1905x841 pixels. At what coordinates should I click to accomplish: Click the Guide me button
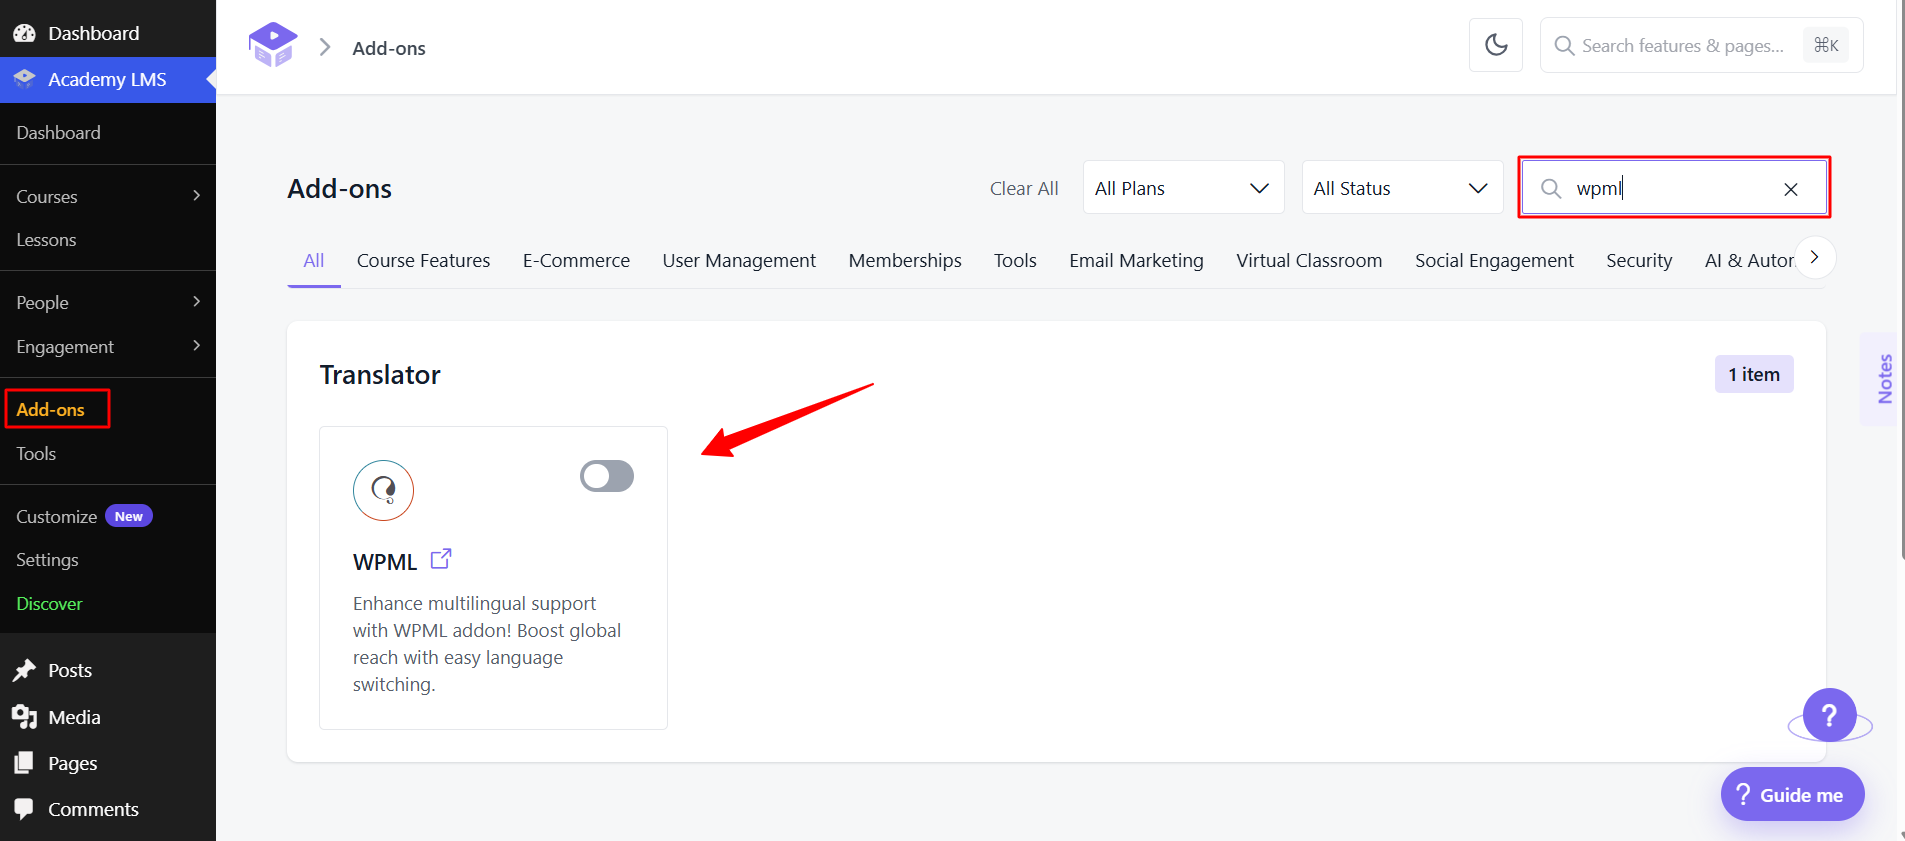(x=1792, y=794)
